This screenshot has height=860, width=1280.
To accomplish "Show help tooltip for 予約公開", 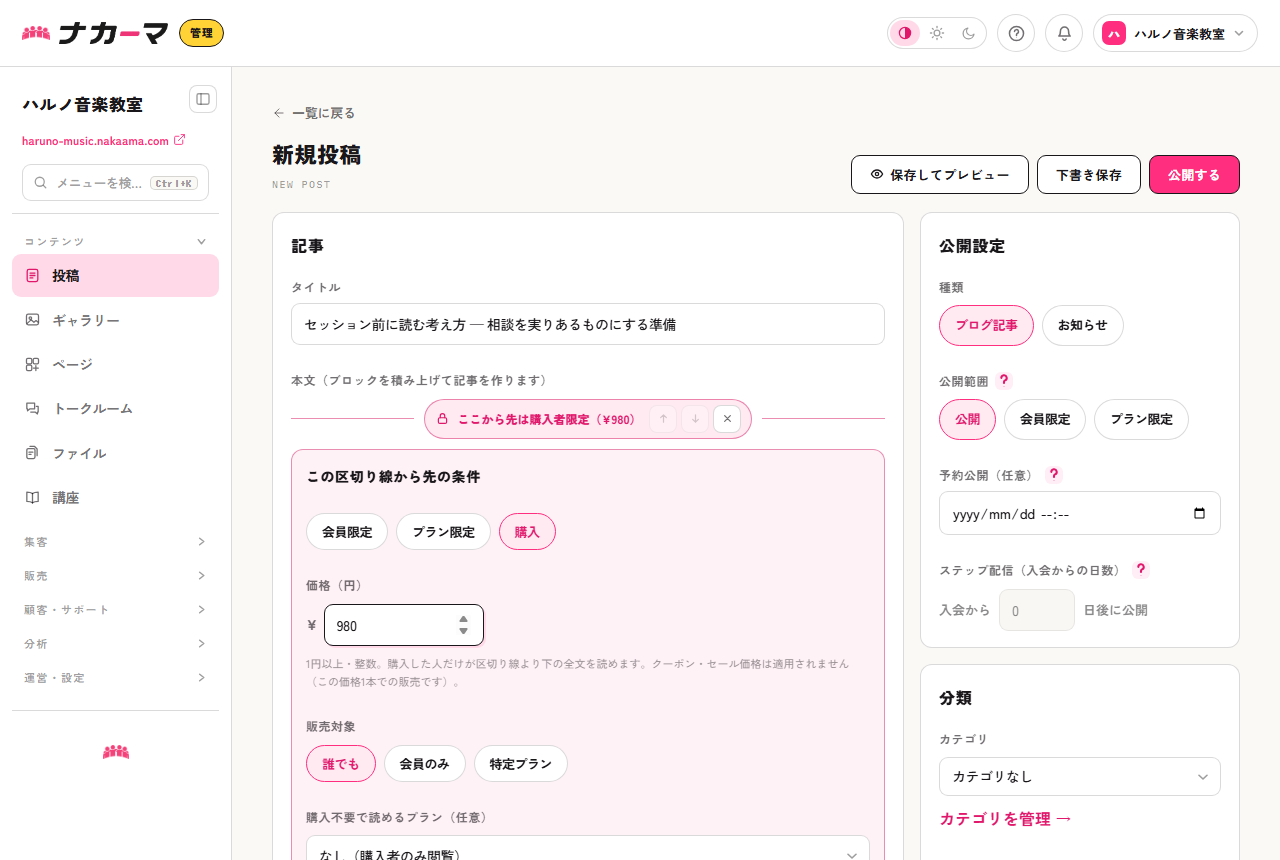I will pos(1053,474).
